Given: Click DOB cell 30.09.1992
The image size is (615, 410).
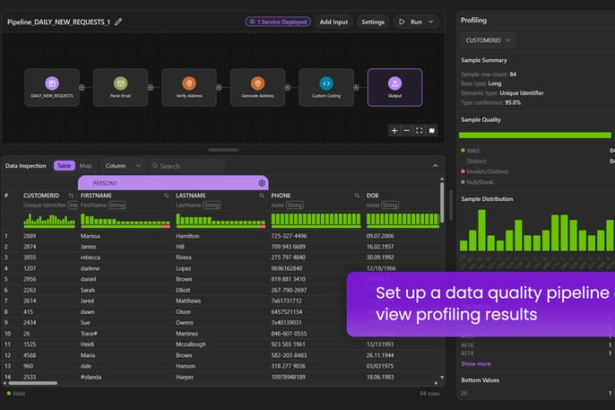Looking at the screenshot, I should [380, 257].
